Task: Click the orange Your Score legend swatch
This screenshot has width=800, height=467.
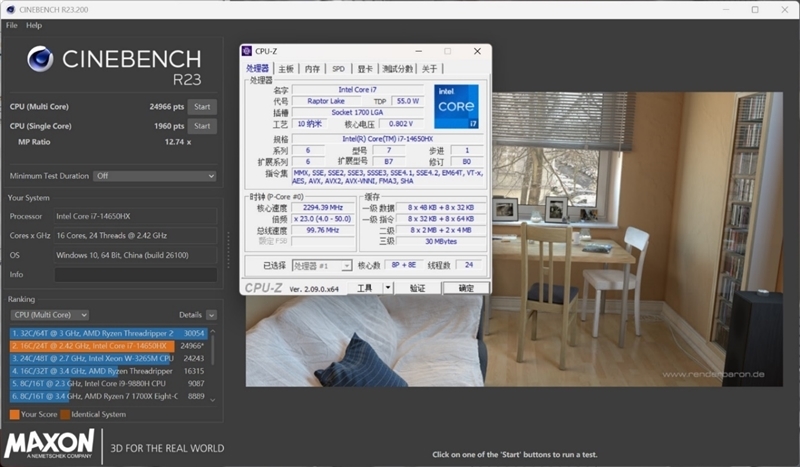Action: click(15, 414)
